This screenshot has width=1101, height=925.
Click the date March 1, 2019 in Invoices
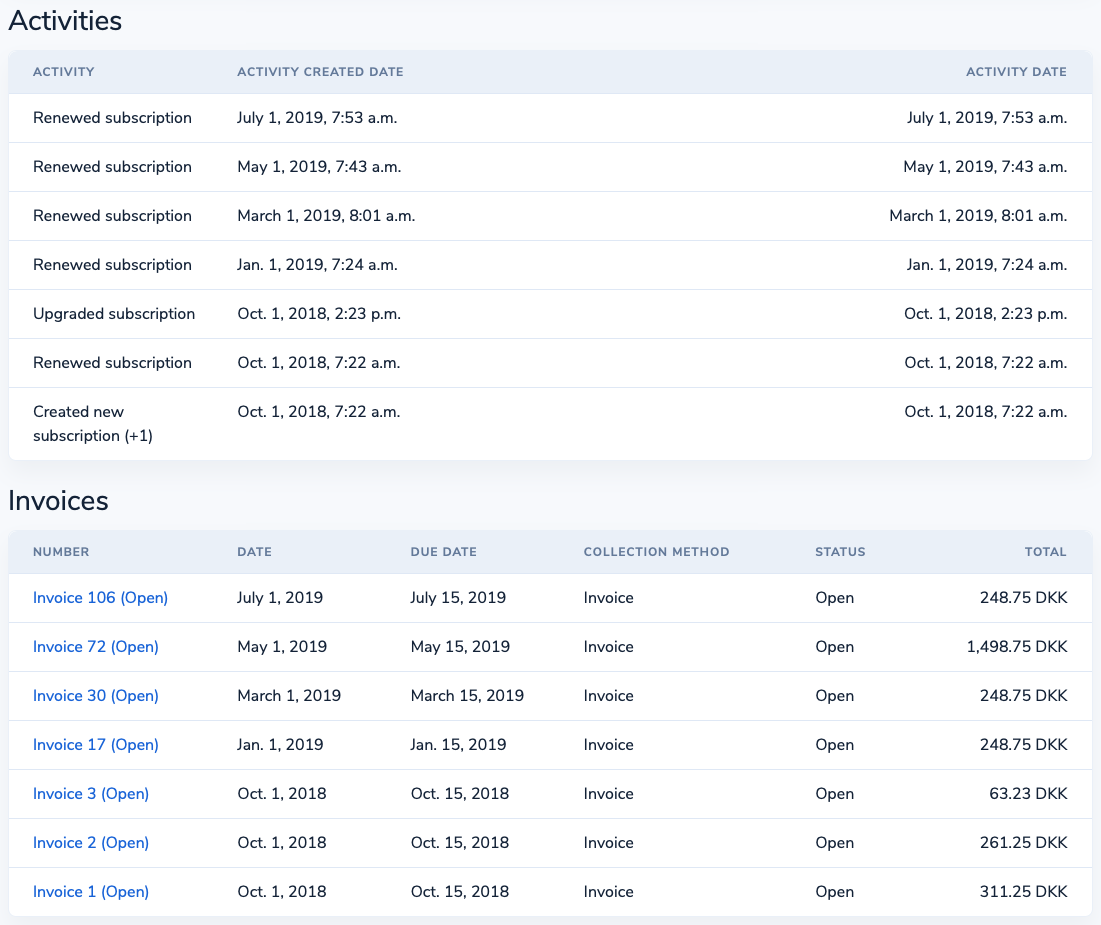289,696
